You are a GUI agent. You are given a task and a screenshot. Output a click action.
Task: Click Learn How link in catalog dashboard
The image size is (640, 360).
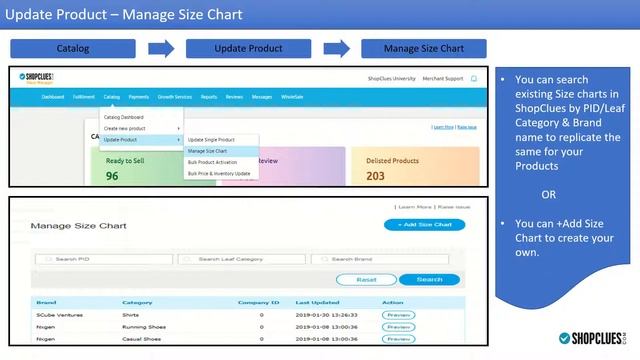click(x=443, y=127)
